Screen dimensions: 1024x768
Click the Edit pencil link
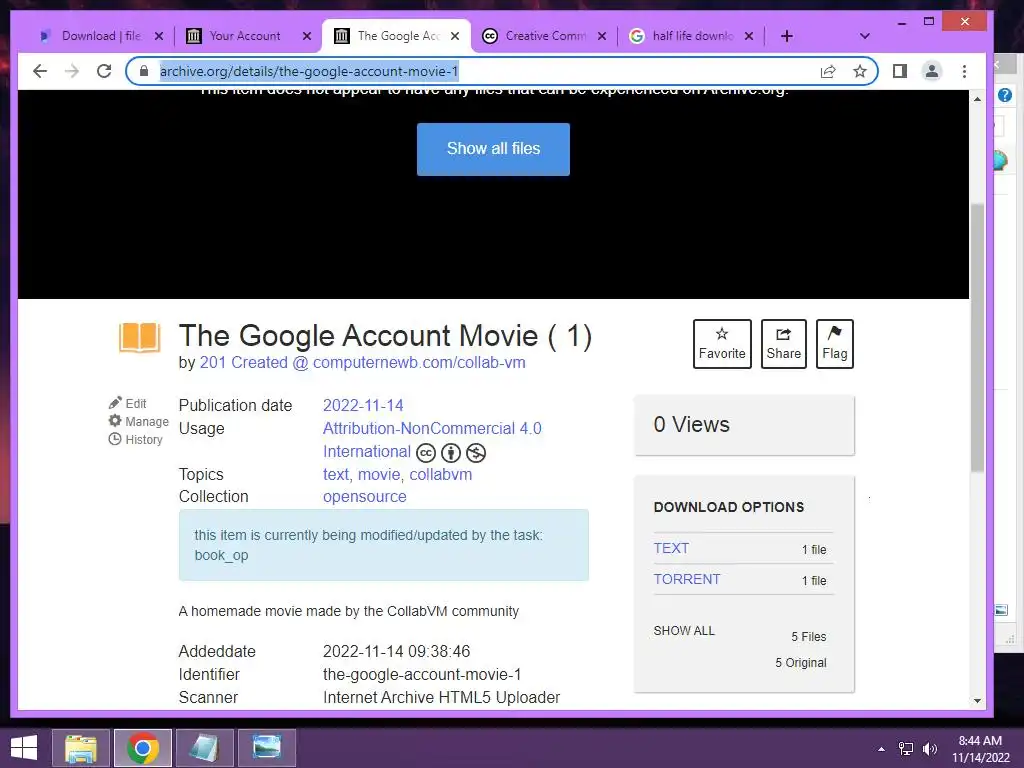[128, 403]
